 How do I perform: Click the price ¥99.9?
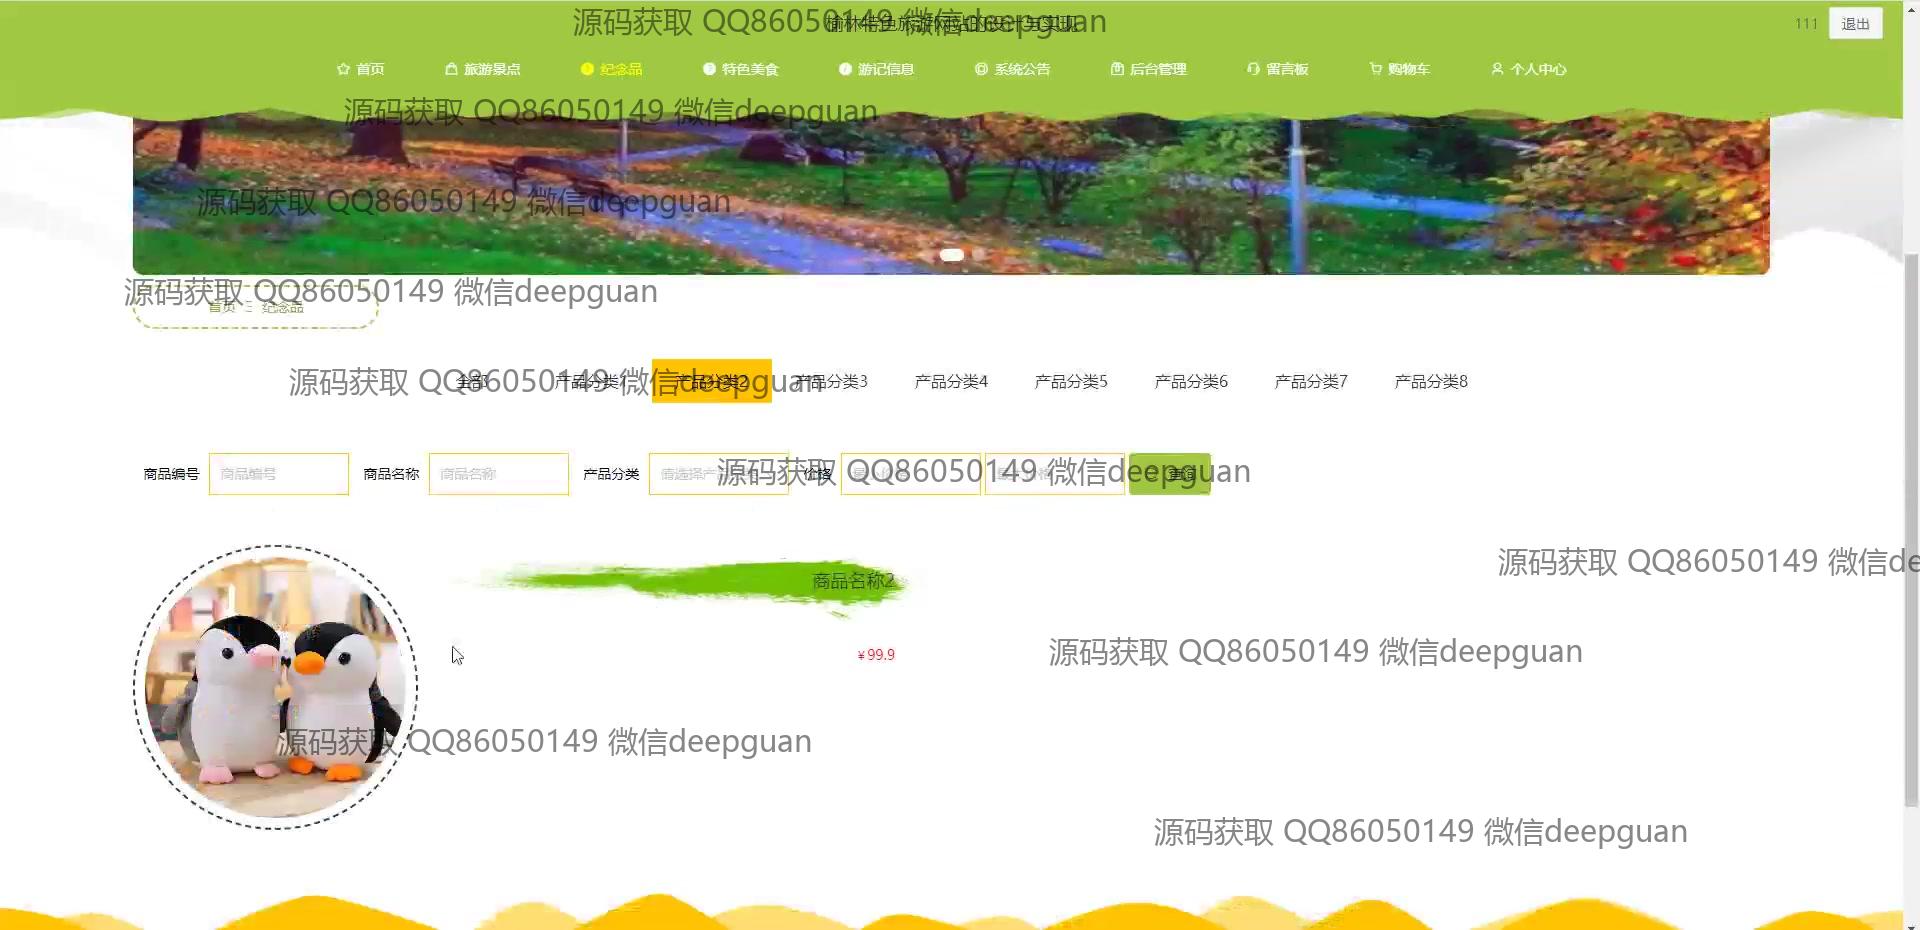pos(876,655)
